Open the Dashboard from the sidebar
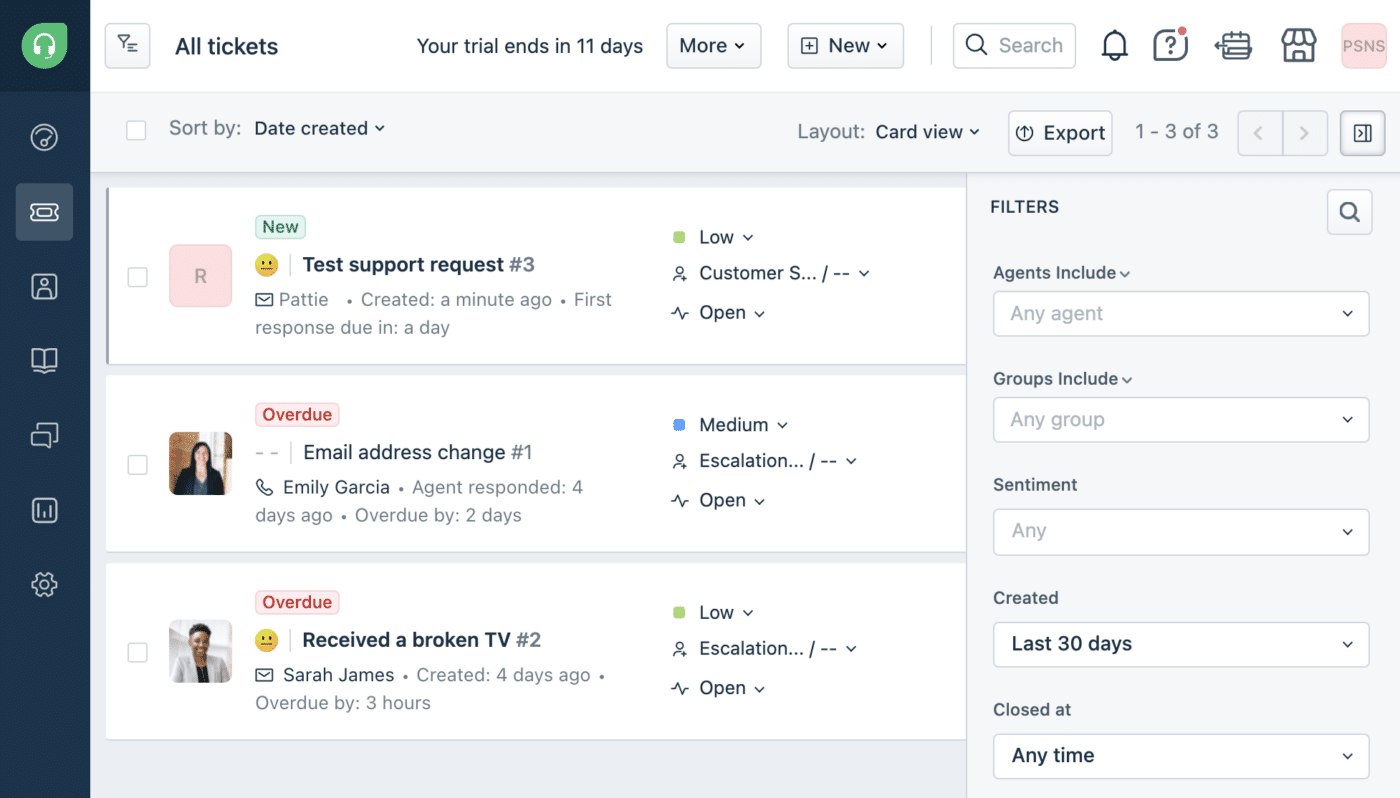The width and height of the screenshot is (1400, 798). pos(44,137)
